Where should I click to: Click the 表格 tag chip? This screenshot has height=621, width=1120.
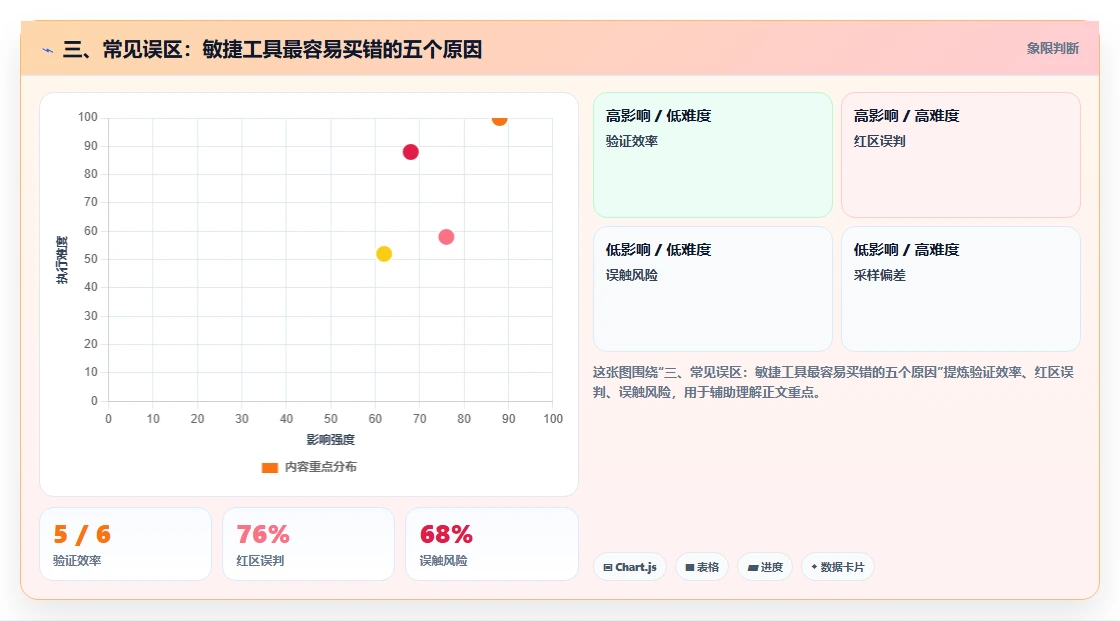[x=702, y=567]
